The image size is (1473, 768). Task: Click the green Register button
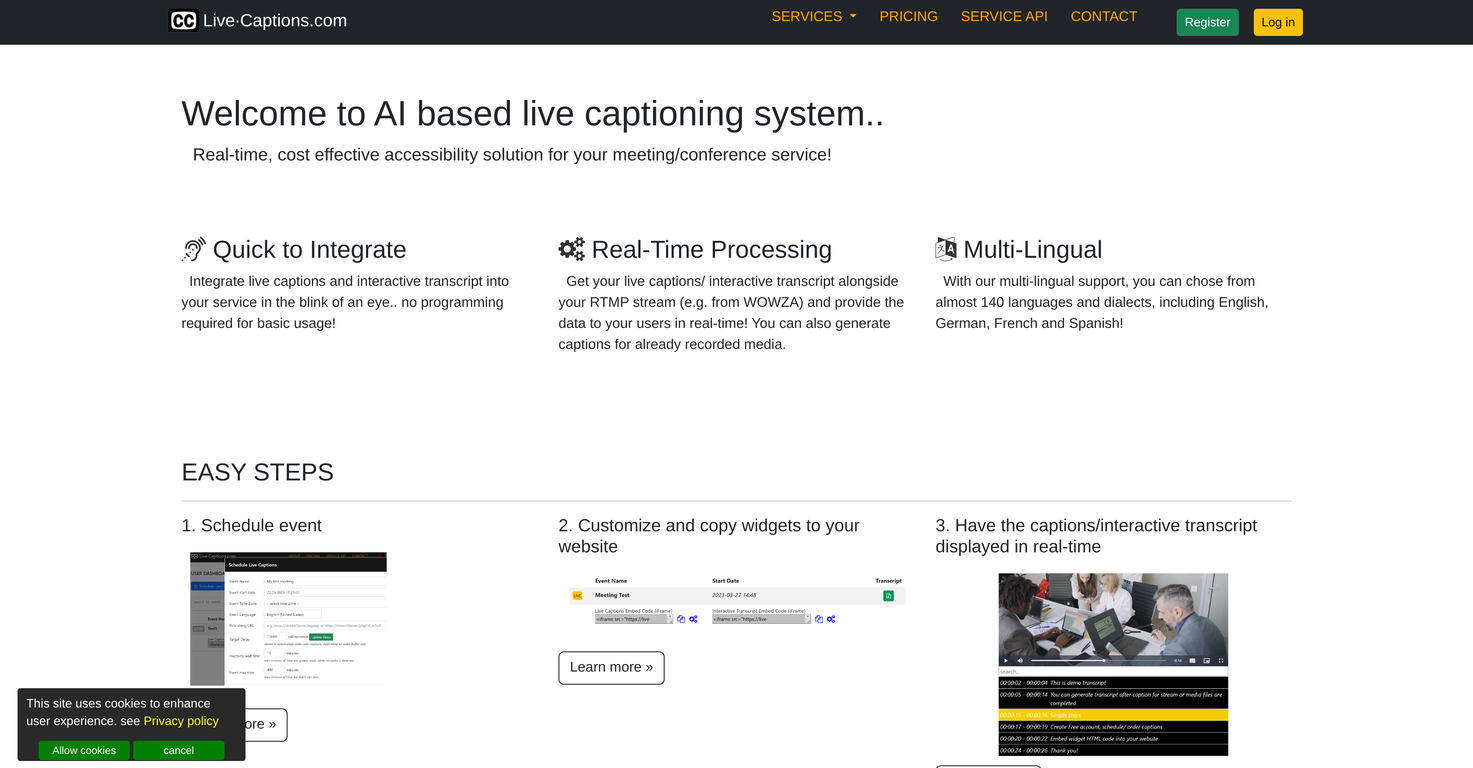click(x=1207, y=22)
